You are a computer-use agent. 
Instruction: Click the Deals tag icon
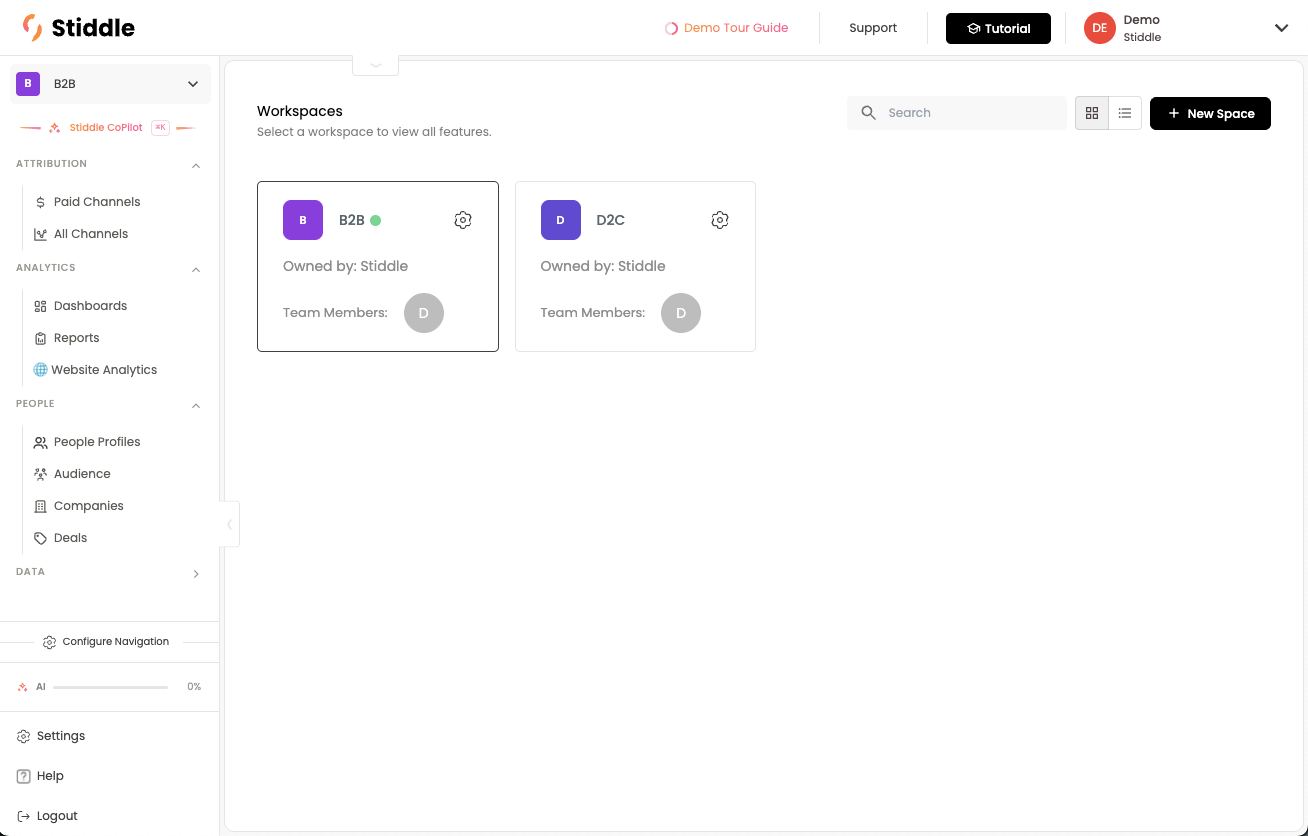[x=40, y=538]
